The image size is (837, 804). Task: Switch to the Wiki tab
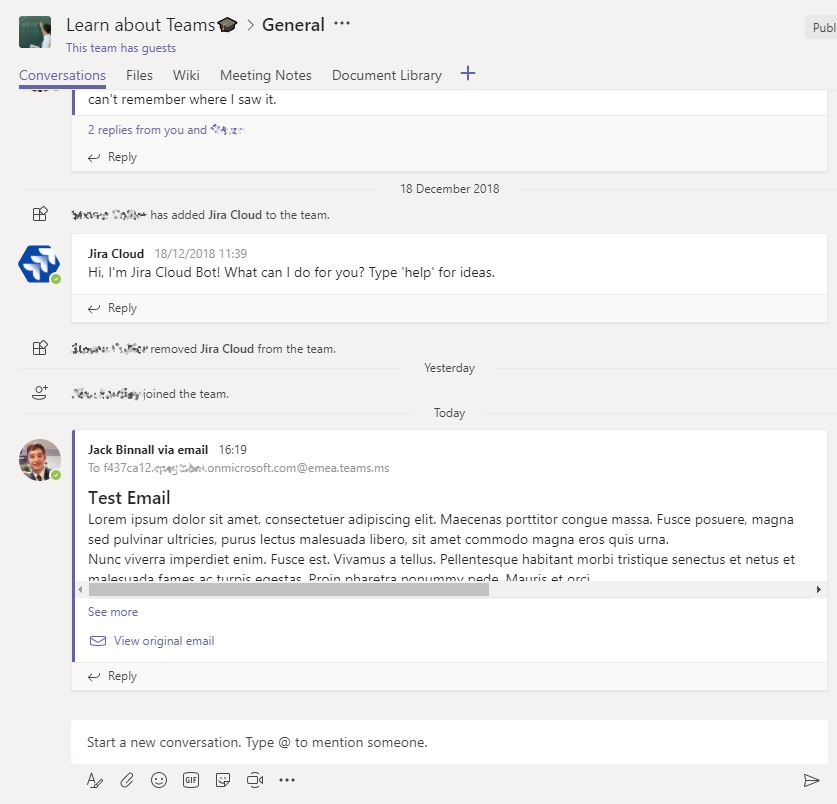(x=186, y=75)
